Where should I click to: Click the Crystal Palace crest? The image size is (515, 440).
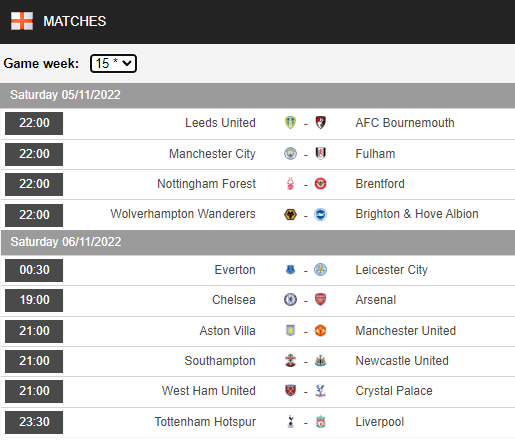320,391
